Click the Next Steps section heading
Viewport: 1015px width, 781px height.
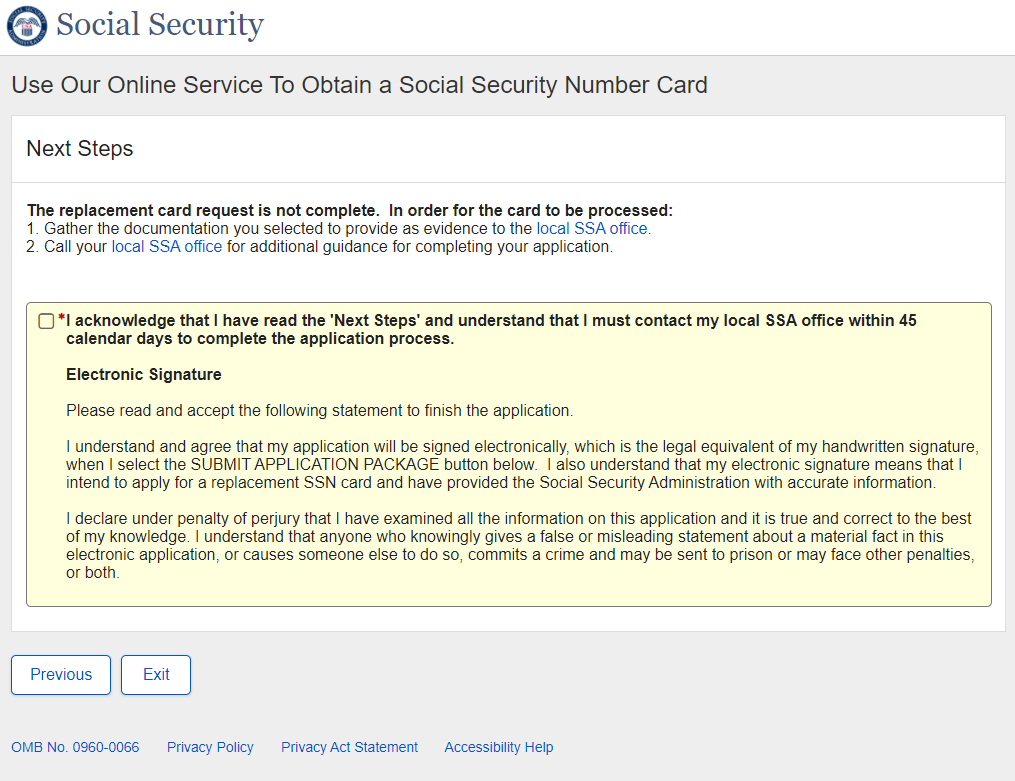click(80, 149)
